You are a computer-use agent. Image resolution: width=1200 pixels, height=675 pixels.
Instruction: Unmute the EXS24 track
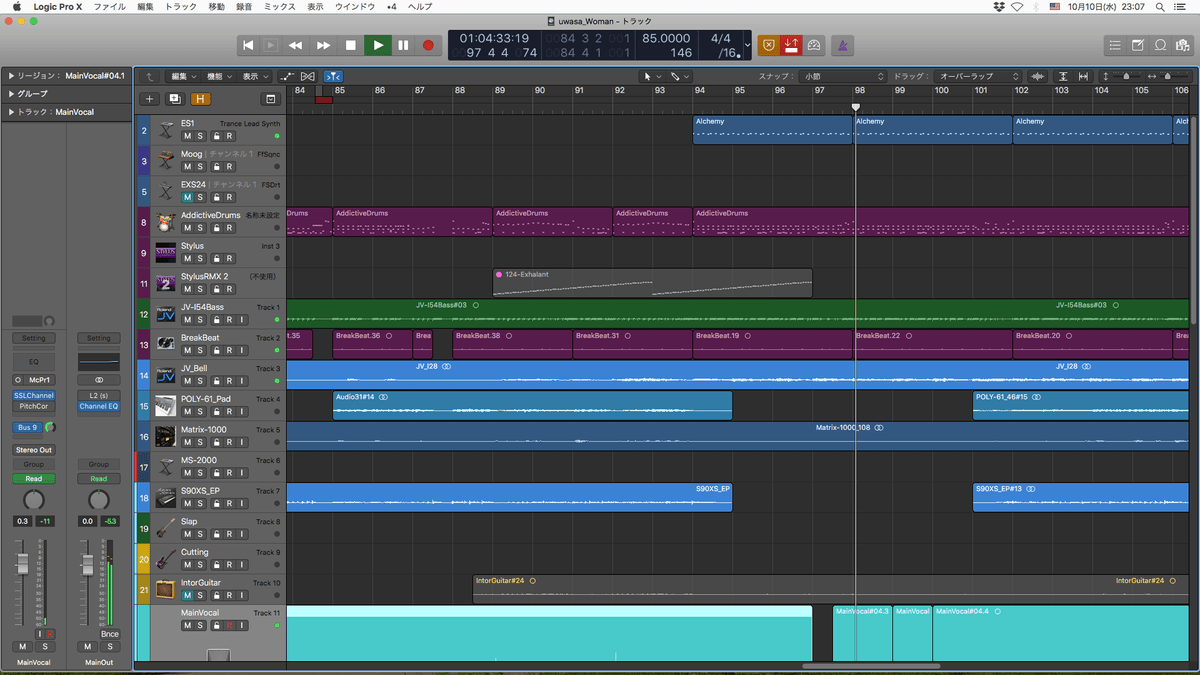(187, 197)
